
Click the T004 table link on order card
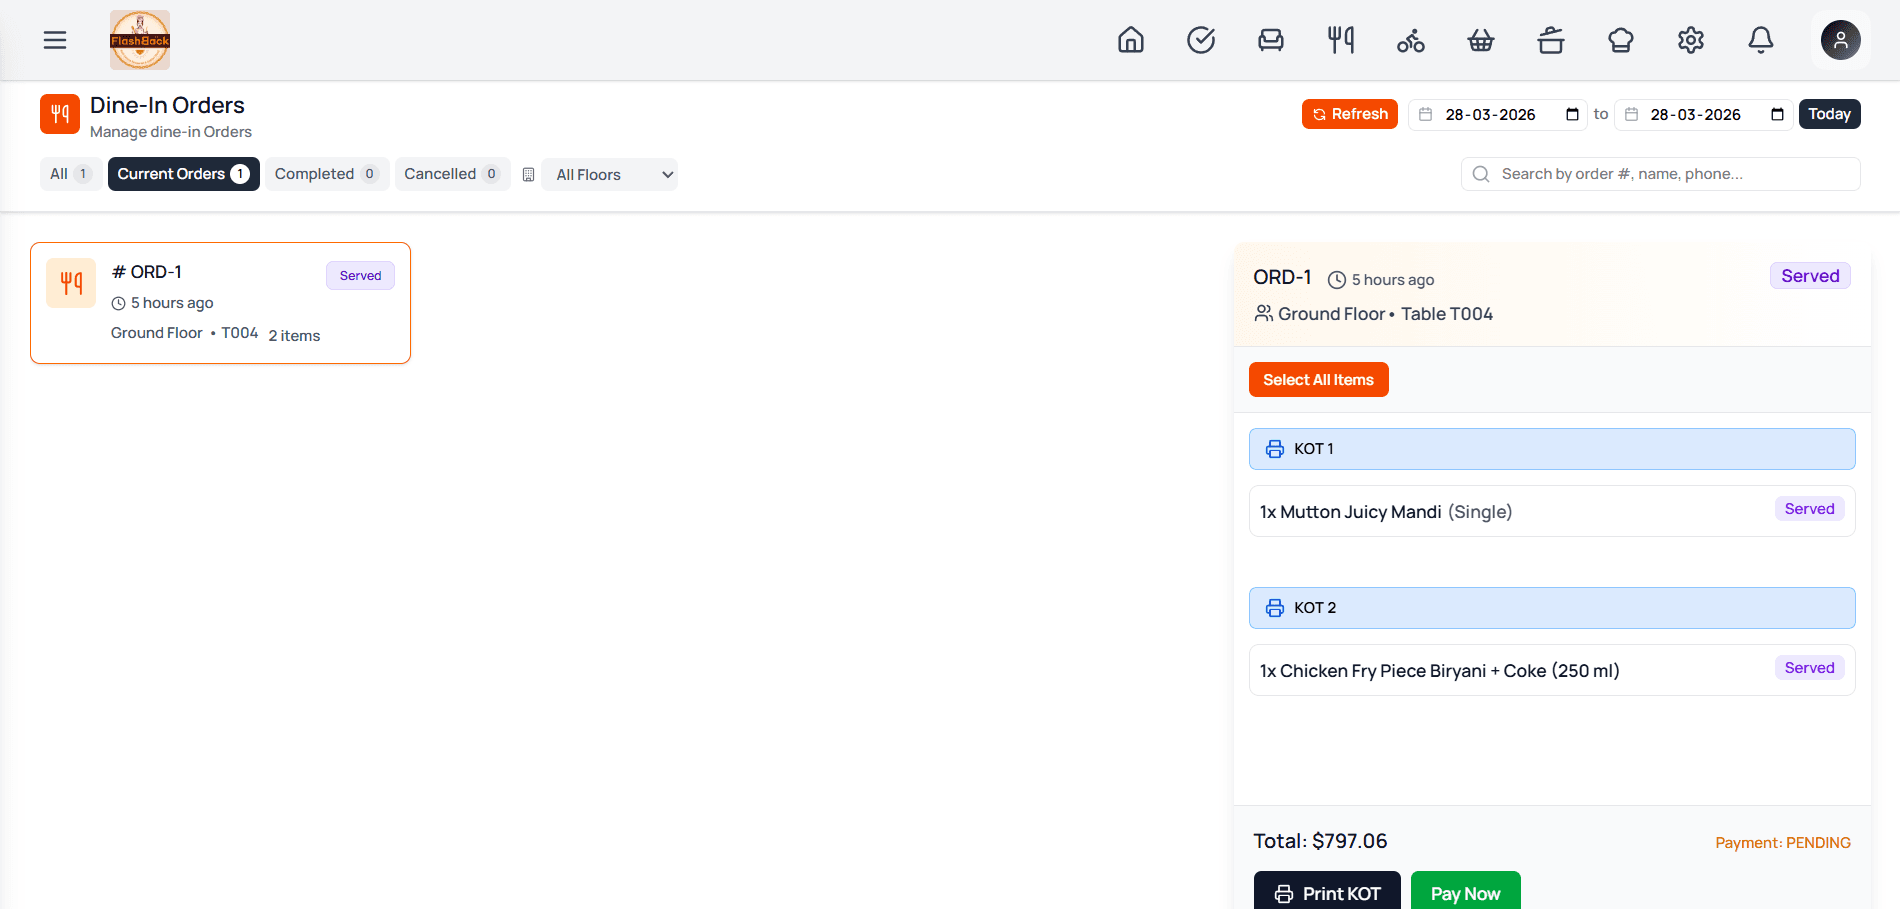pyautogui.click(x=240, y=333)
